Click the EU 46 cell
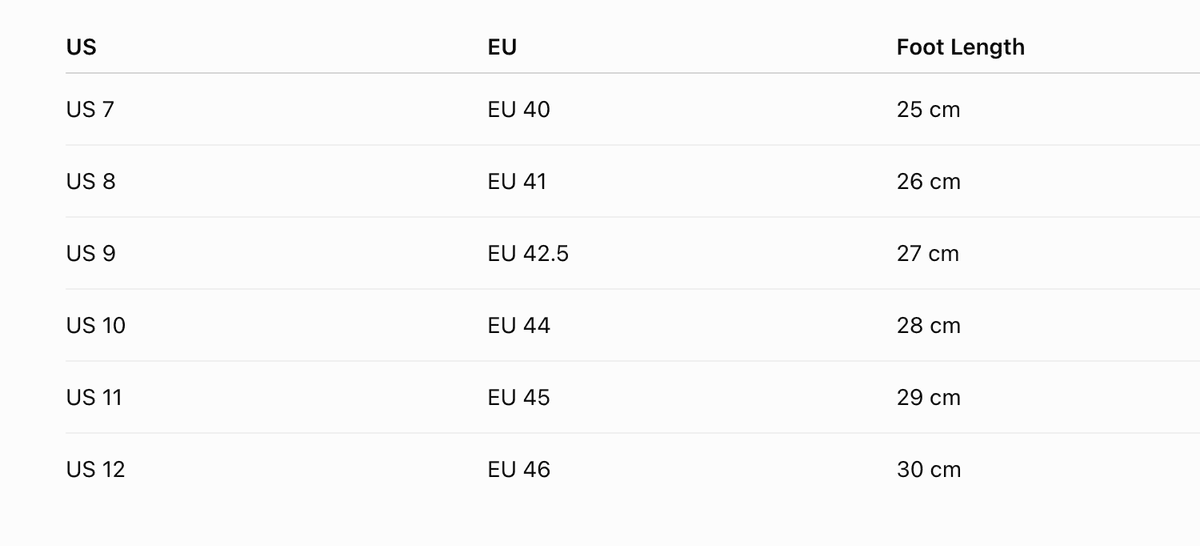The image size is (1200, 546). pyautogui.click(x=519, y=469)
